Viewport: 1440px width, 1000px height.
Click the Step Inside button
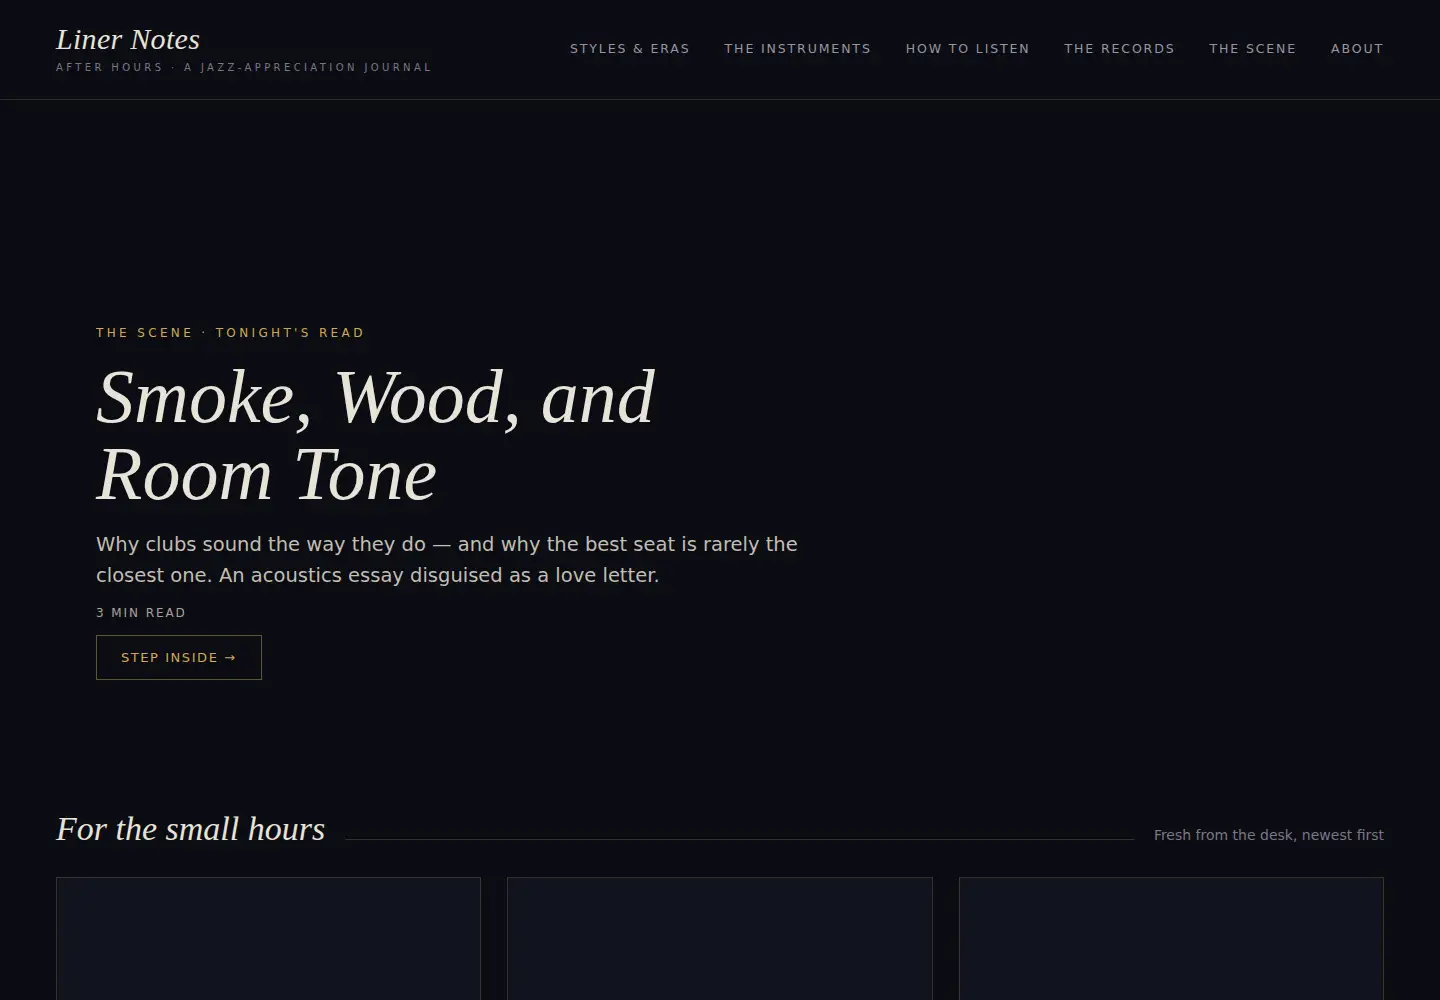(x=179, y=658)
